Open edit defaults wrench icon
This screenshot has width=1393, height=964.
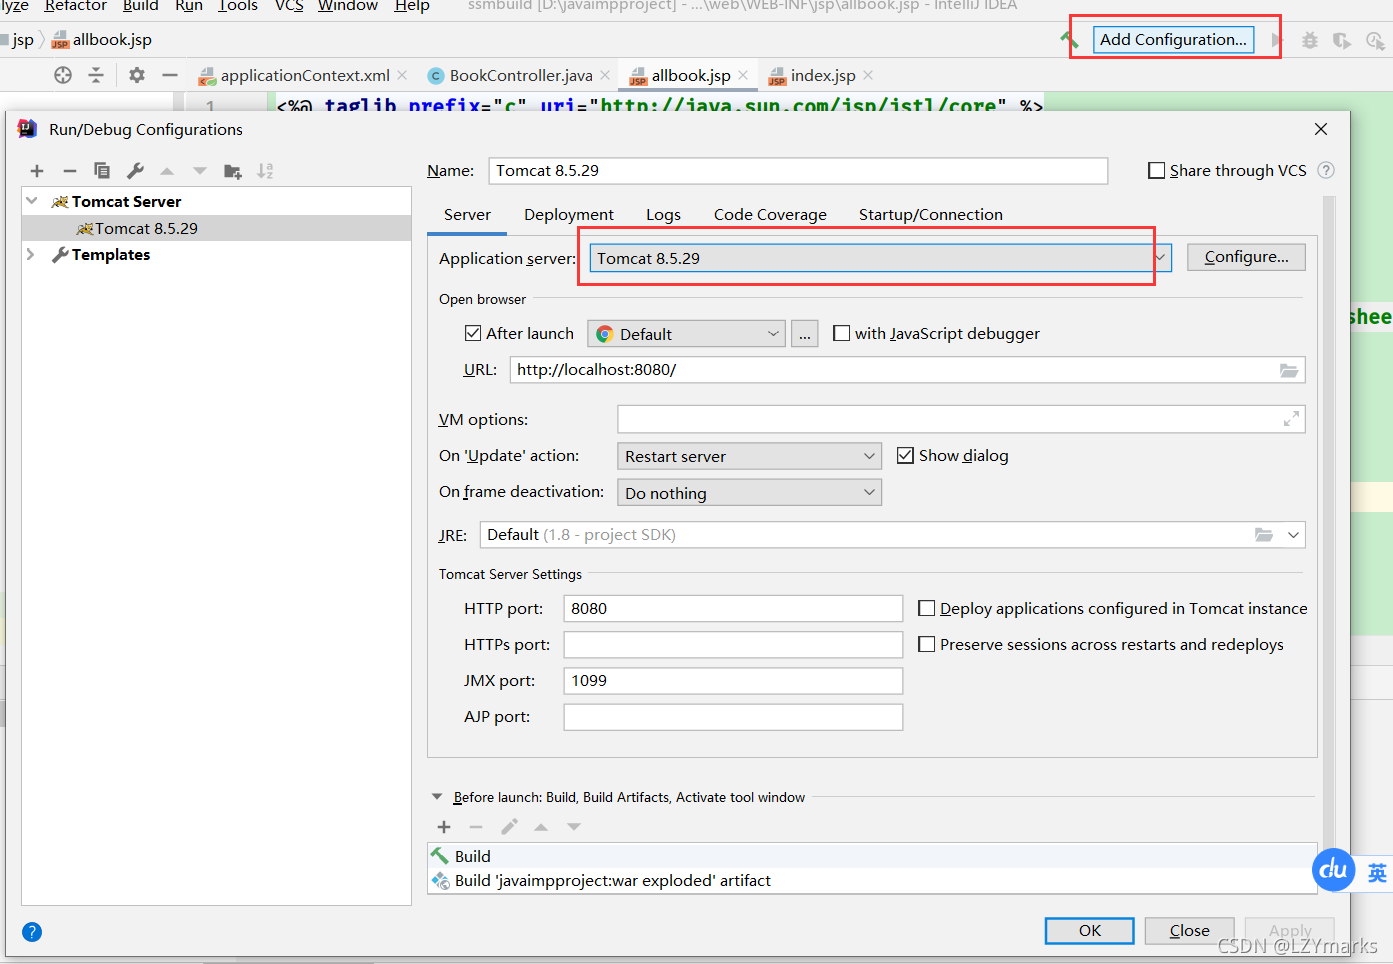[x=135, y=171]
